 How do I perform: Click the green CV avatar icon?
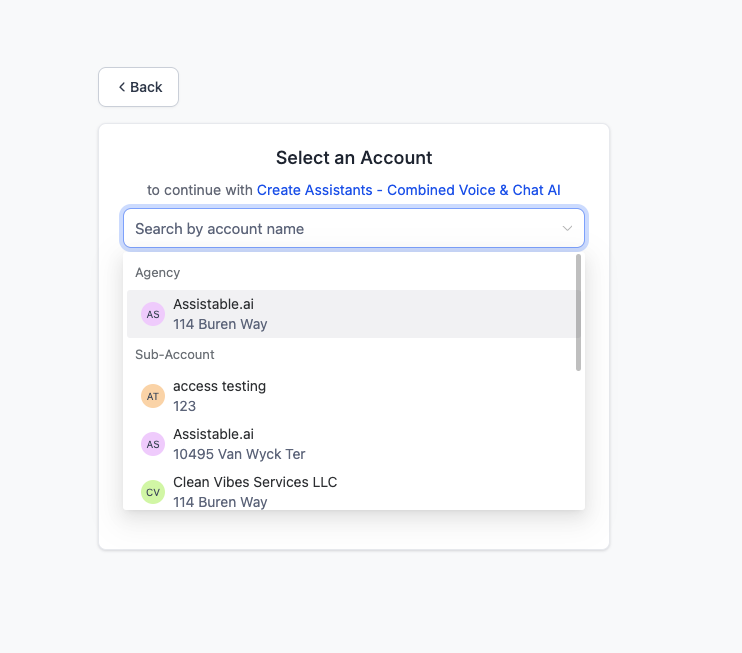[x=153, y=492]
